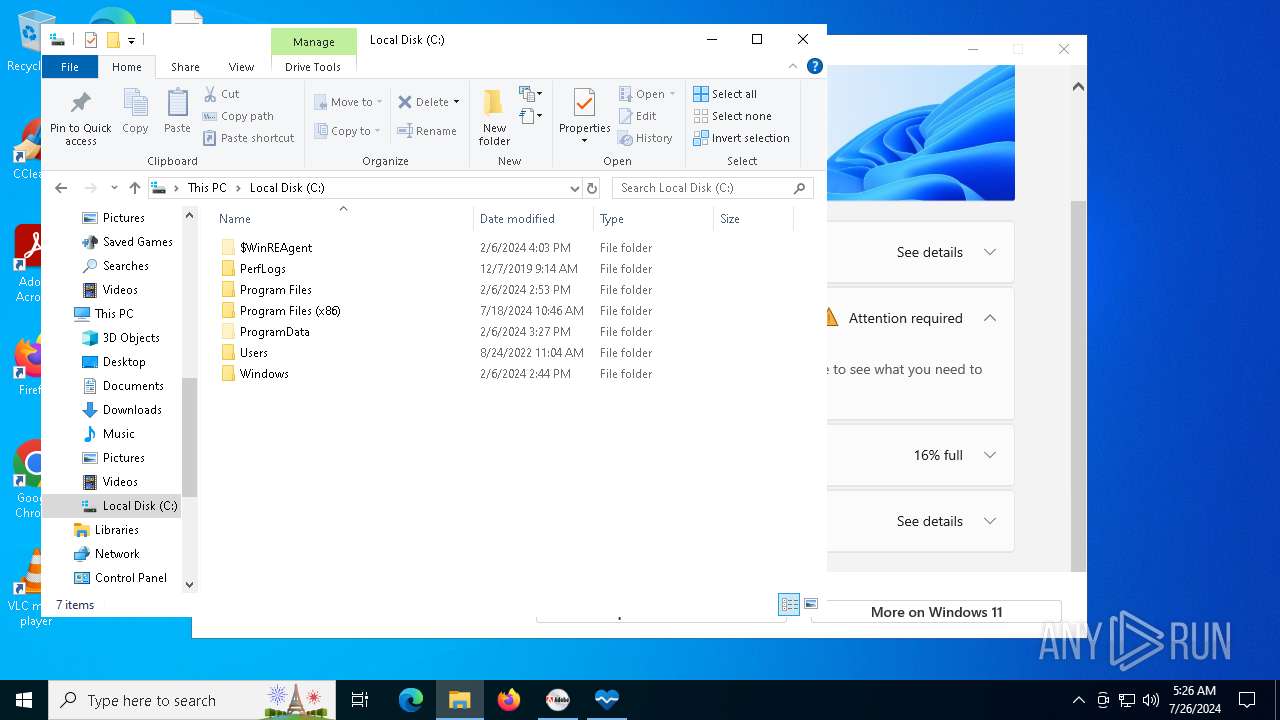The width and height of the screenshot is (1280, 720).
Task: Switch to details view layout icon
Action: tap(789, 604)
